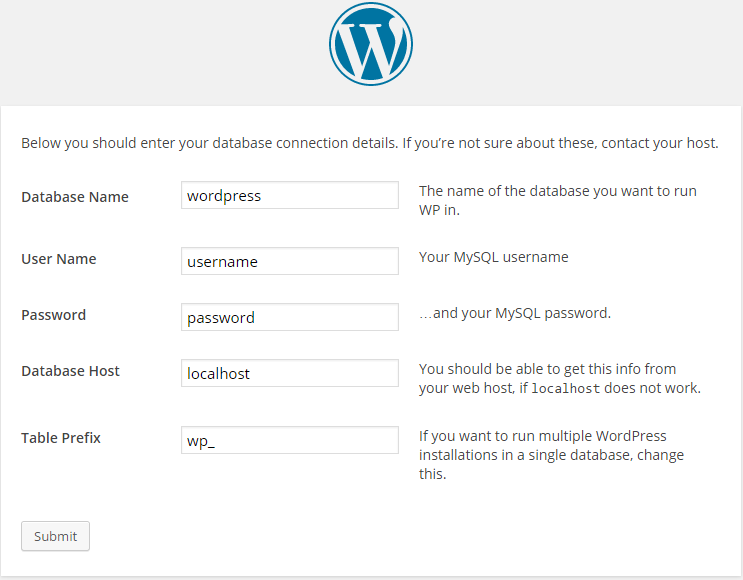Viewport: 743px width, 580px height.
Task: Click the "Table Prefix" field label
Action: click(x=61, y=438)
